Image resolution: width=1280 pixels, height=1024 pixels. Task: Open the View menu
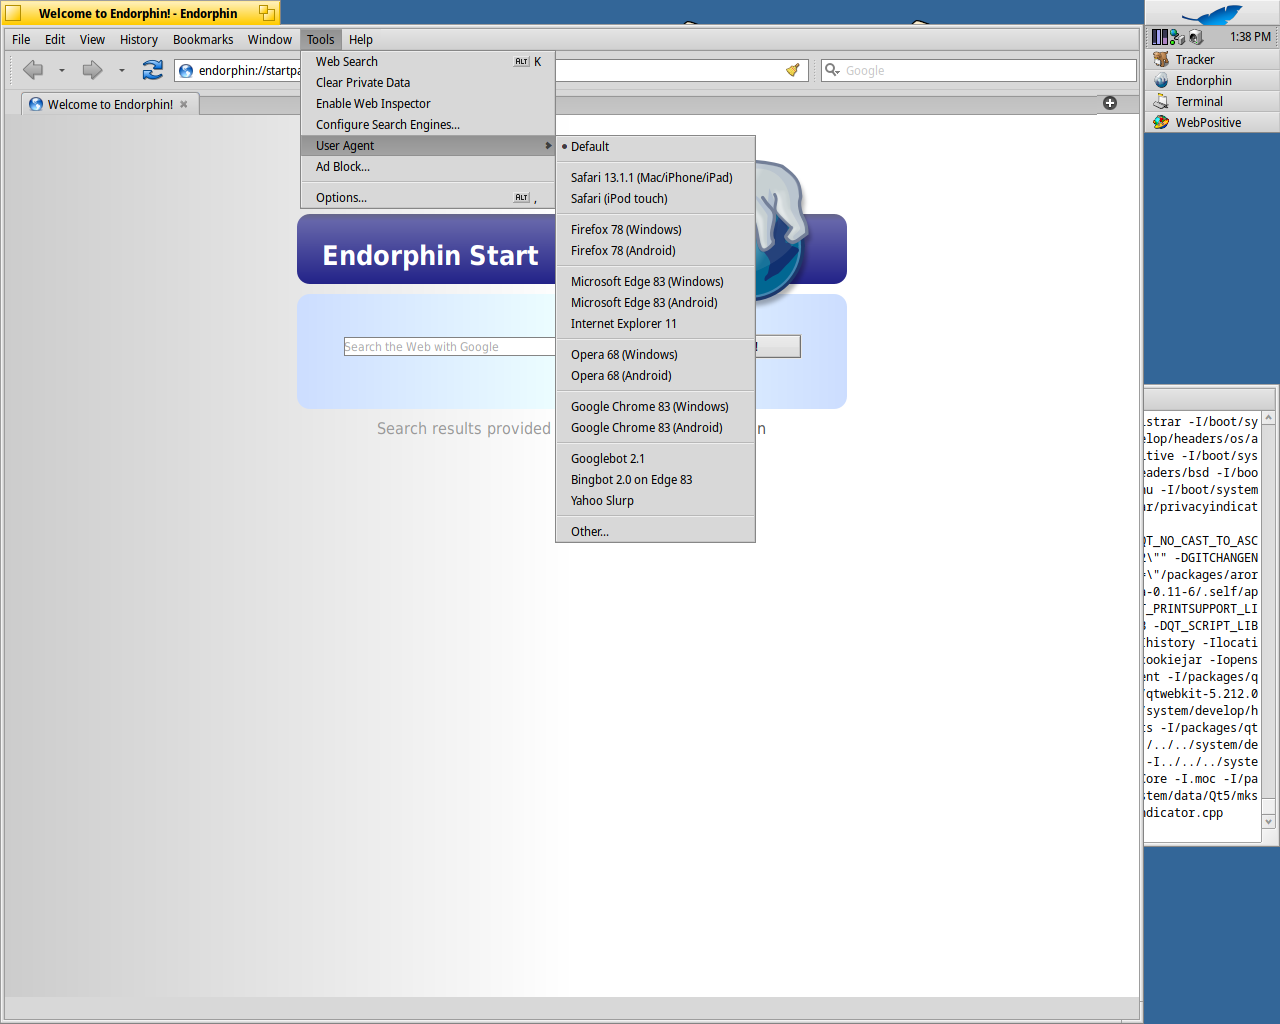point(92,40)
